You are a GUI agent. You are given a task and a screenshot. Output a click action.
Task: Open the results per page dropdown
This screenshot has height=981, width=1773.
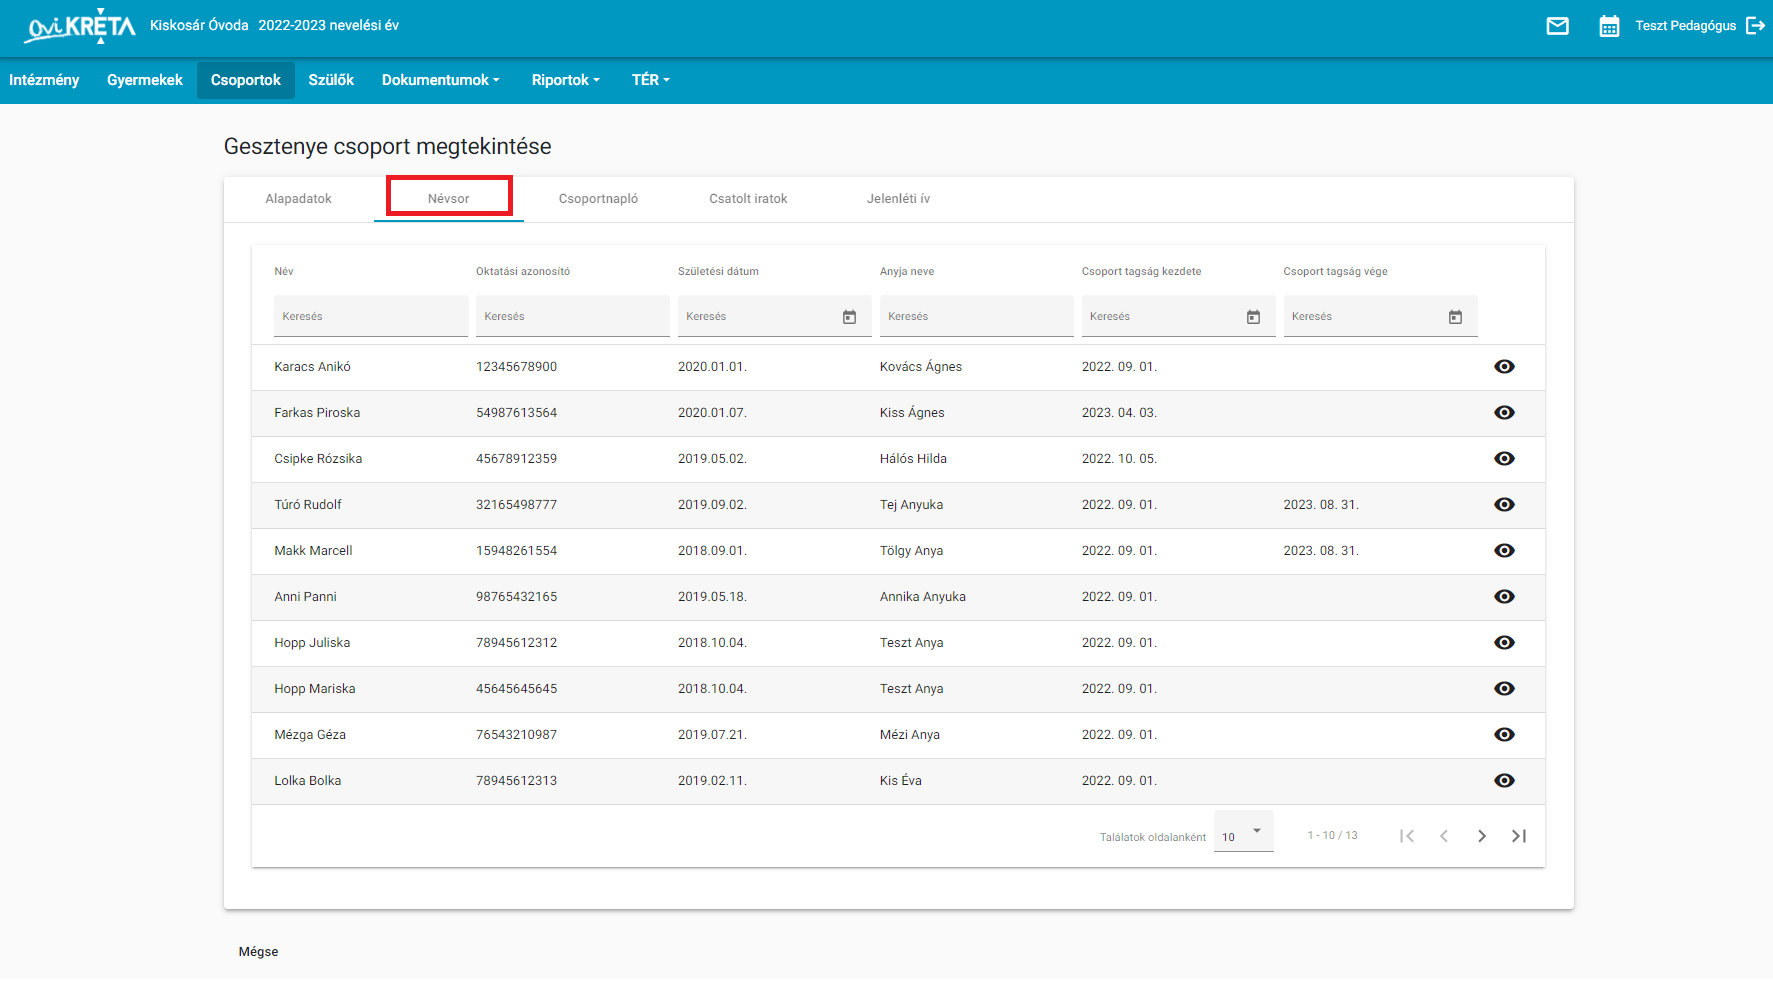1243,832
